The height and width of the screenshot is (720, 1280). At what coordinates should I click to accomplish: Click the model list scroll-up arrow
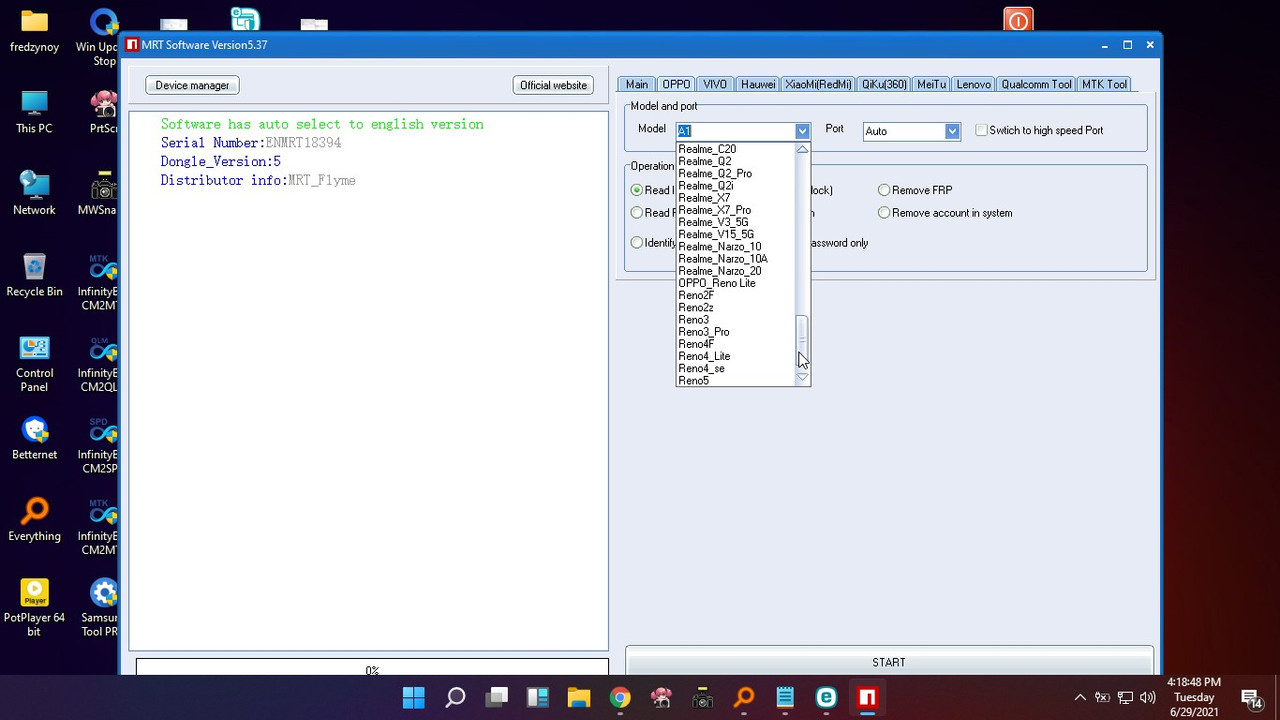click(802, 150)
